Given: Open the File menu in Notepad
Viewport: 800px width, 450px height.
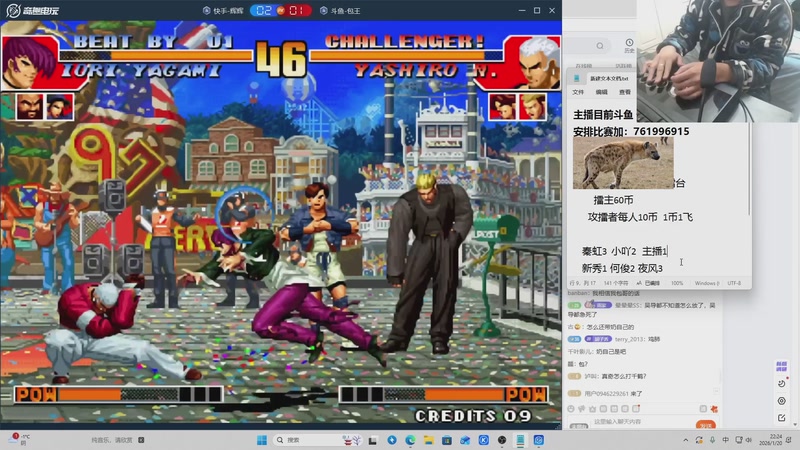Looking at the screenshot, I should click(578, 92).
